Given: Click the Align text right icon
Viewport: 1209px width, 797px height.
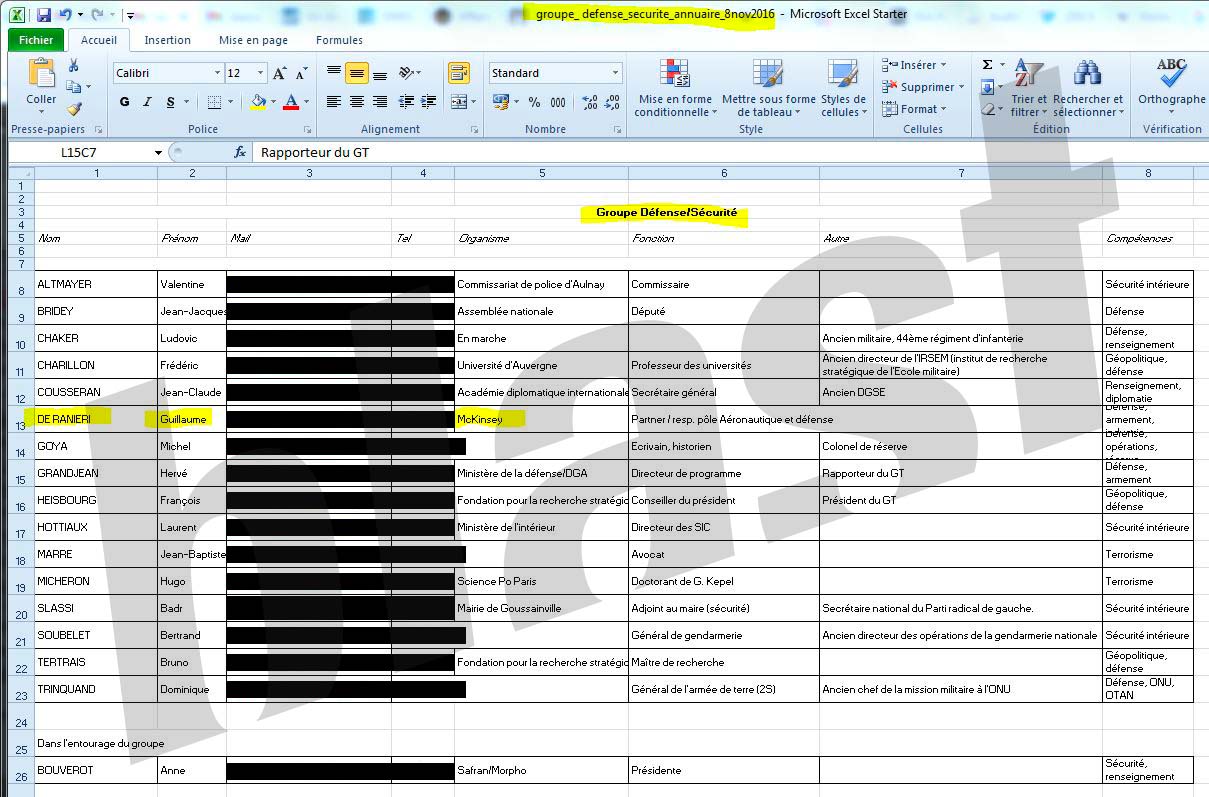Looking at the screenshot, I should pyautogui.click(x=380, y=102).
